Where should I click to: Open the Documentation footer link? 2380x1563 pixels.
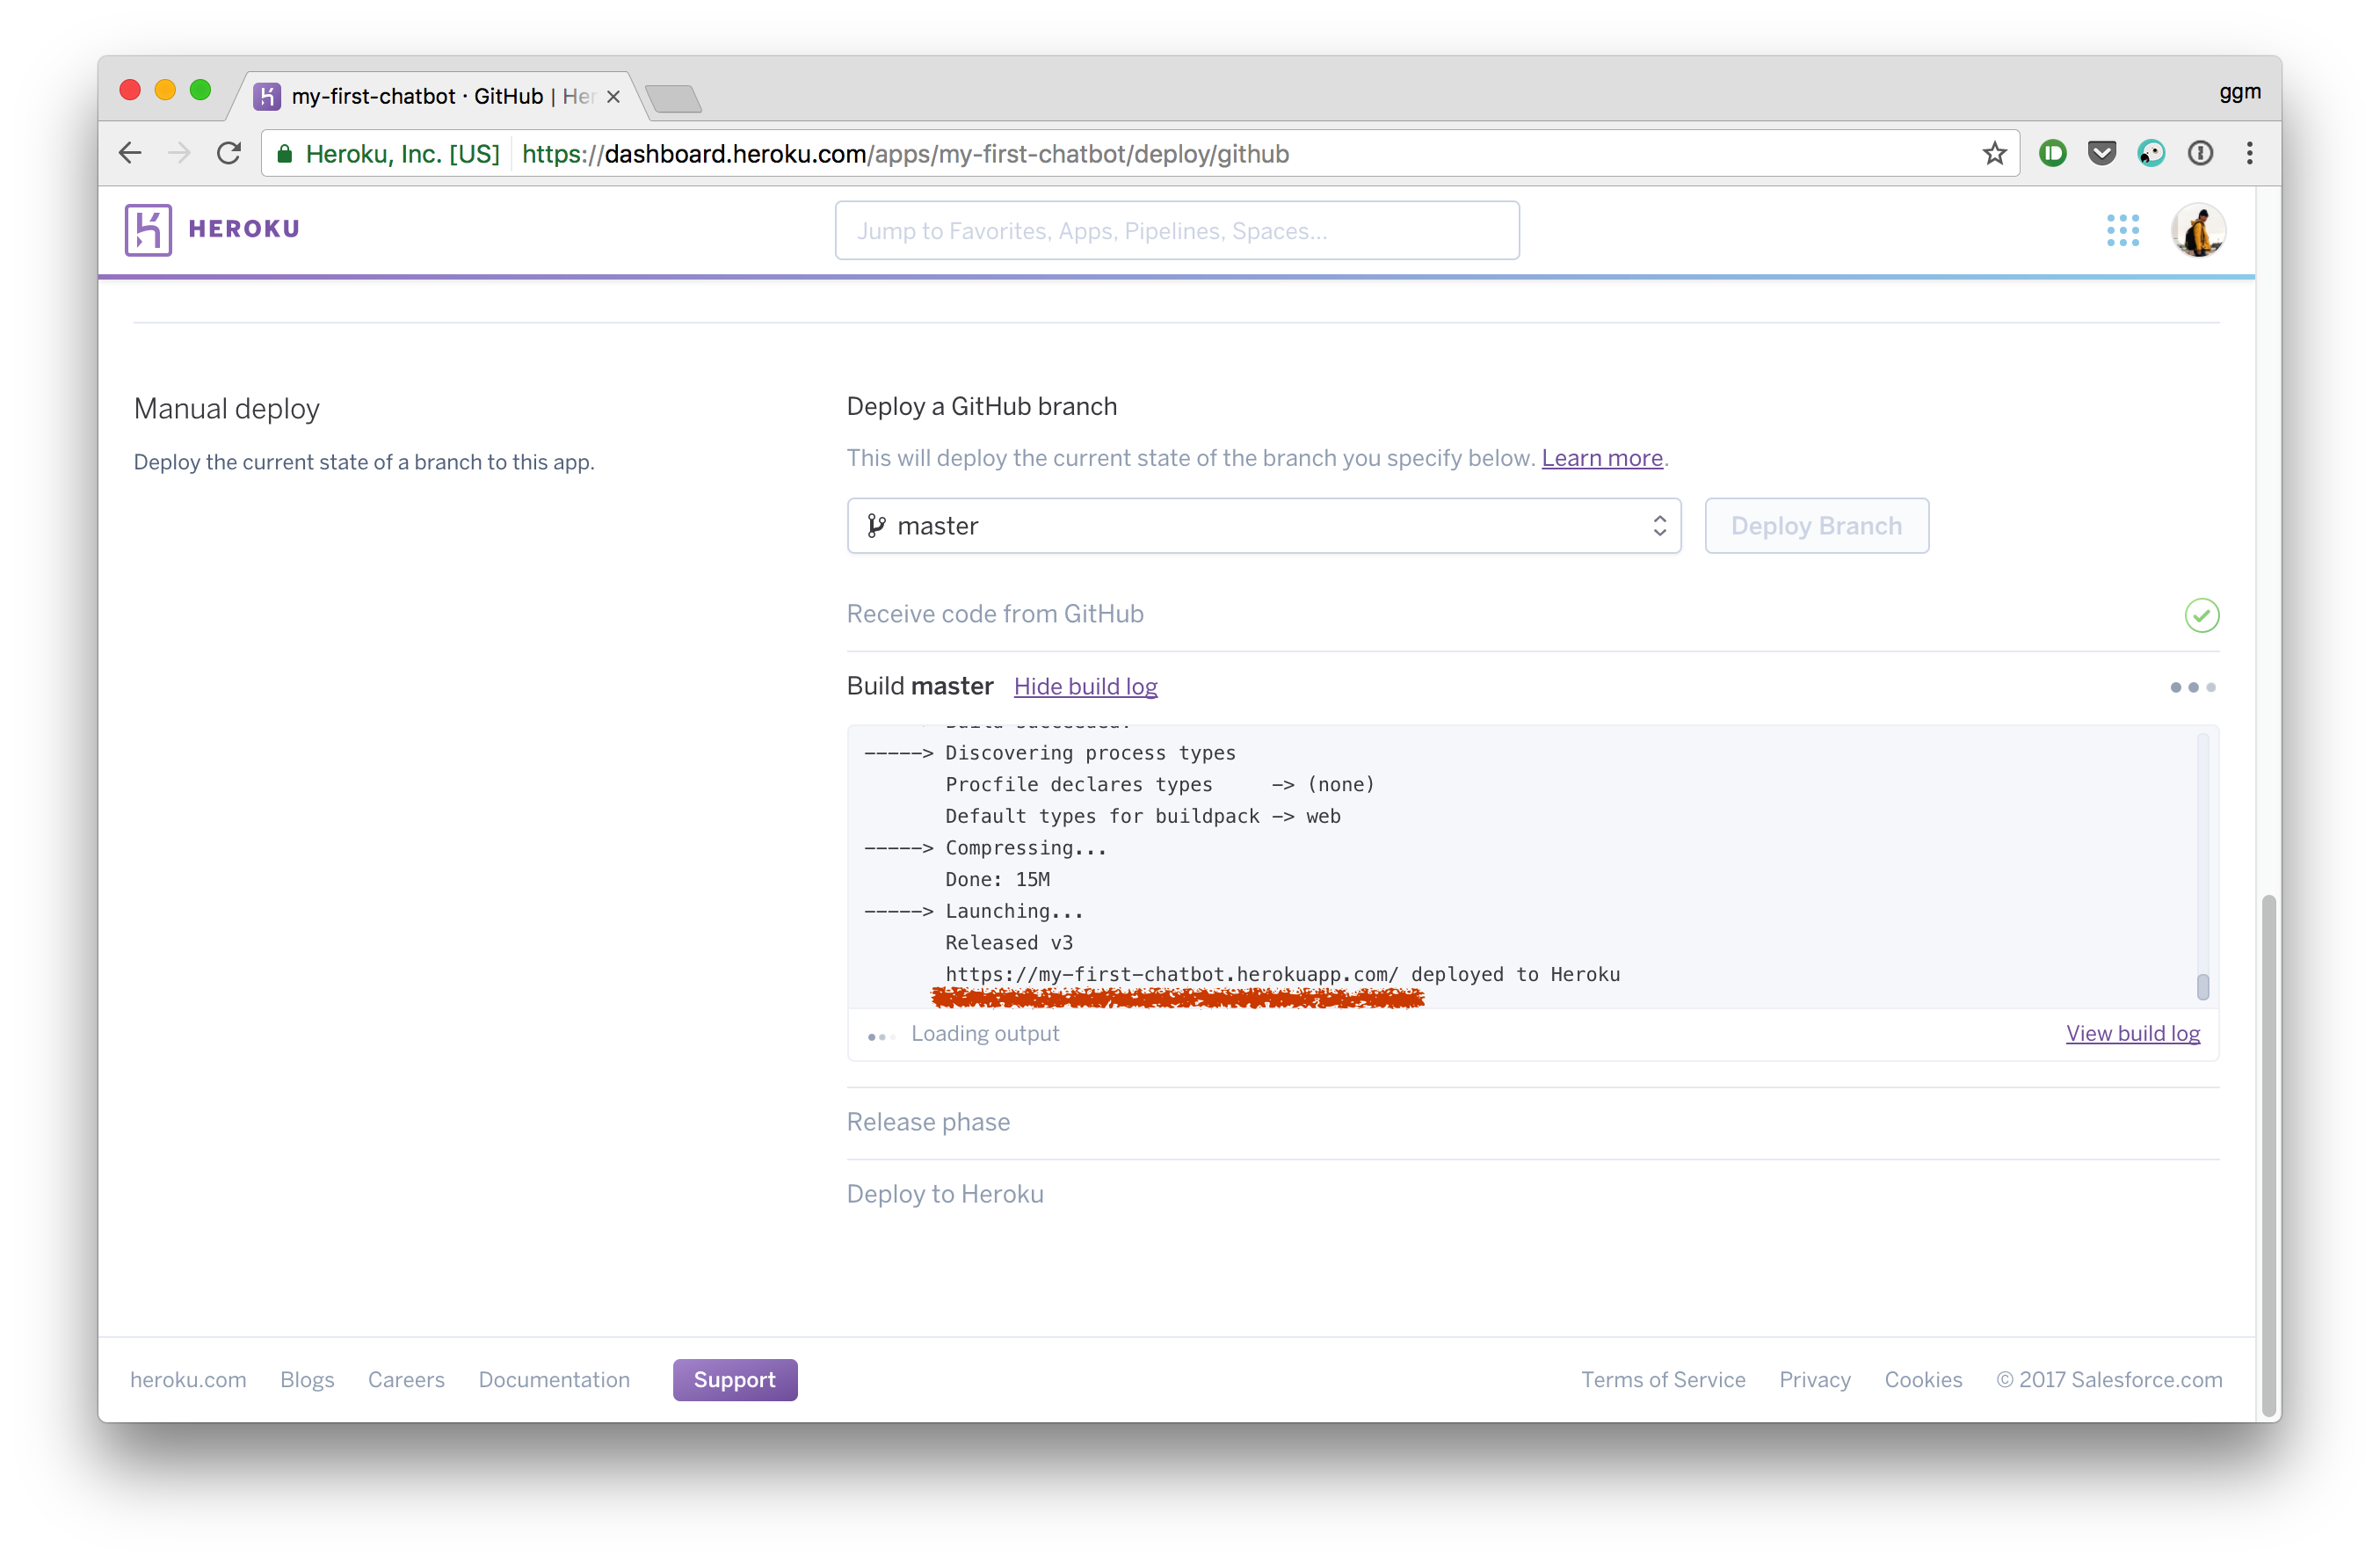(554, 1379)
